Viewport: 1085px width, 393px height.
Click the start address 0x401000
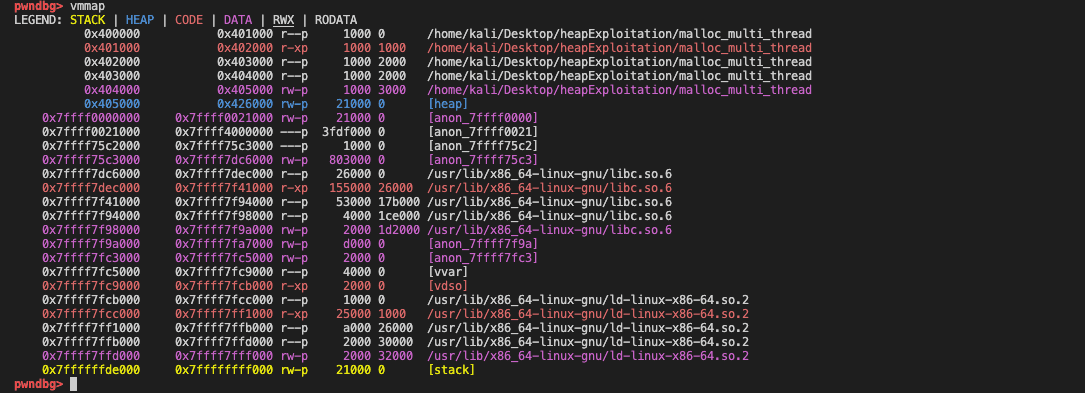[112, 48]
